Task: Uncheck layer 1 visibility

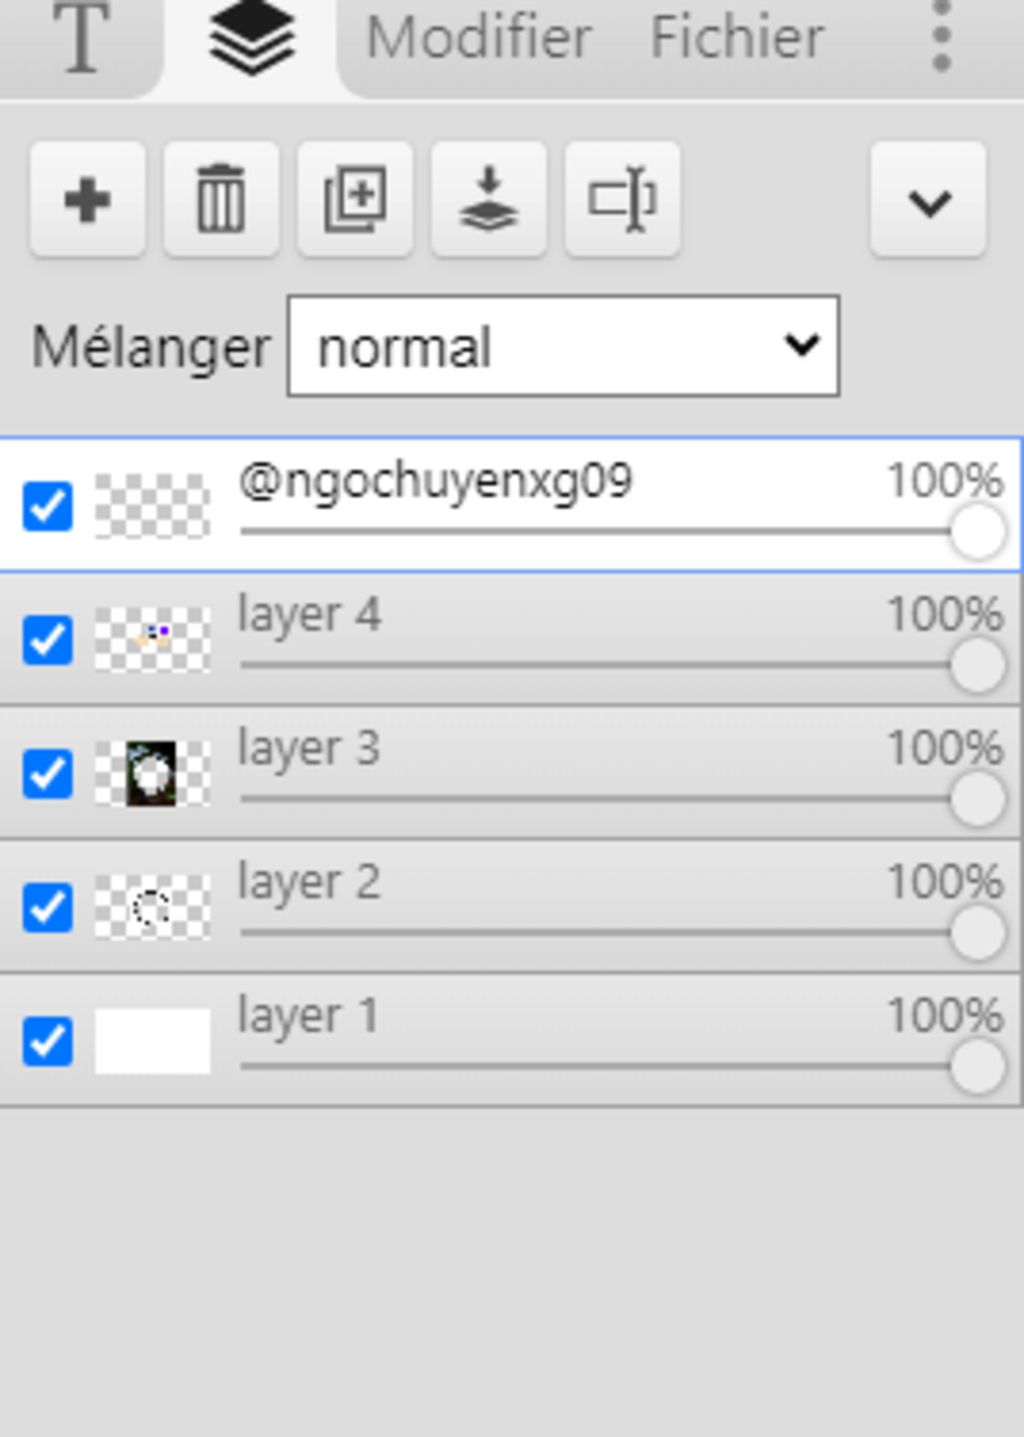Action: [x=47, y=1042]
